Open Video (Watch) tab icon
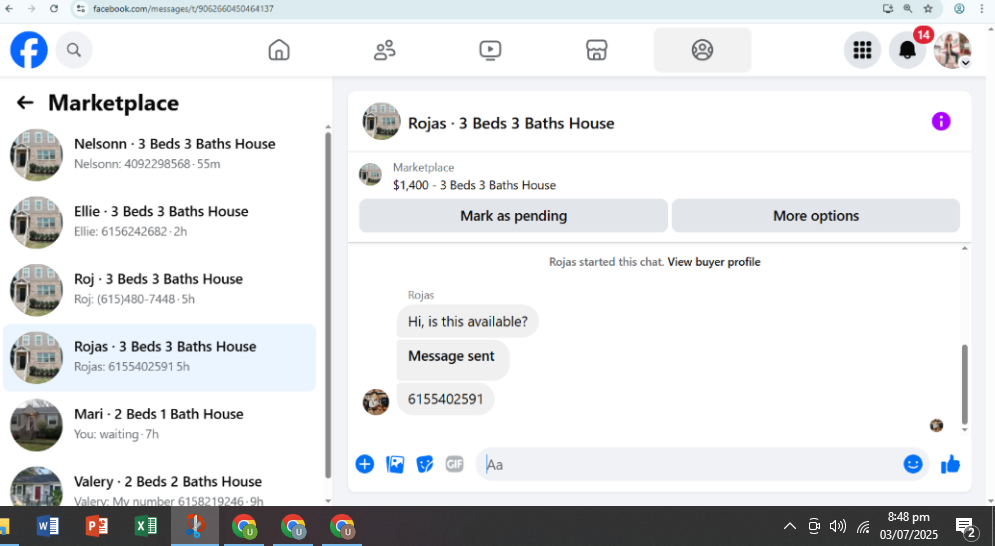This screenshot has height=546, width=995. tap(490, 50)
